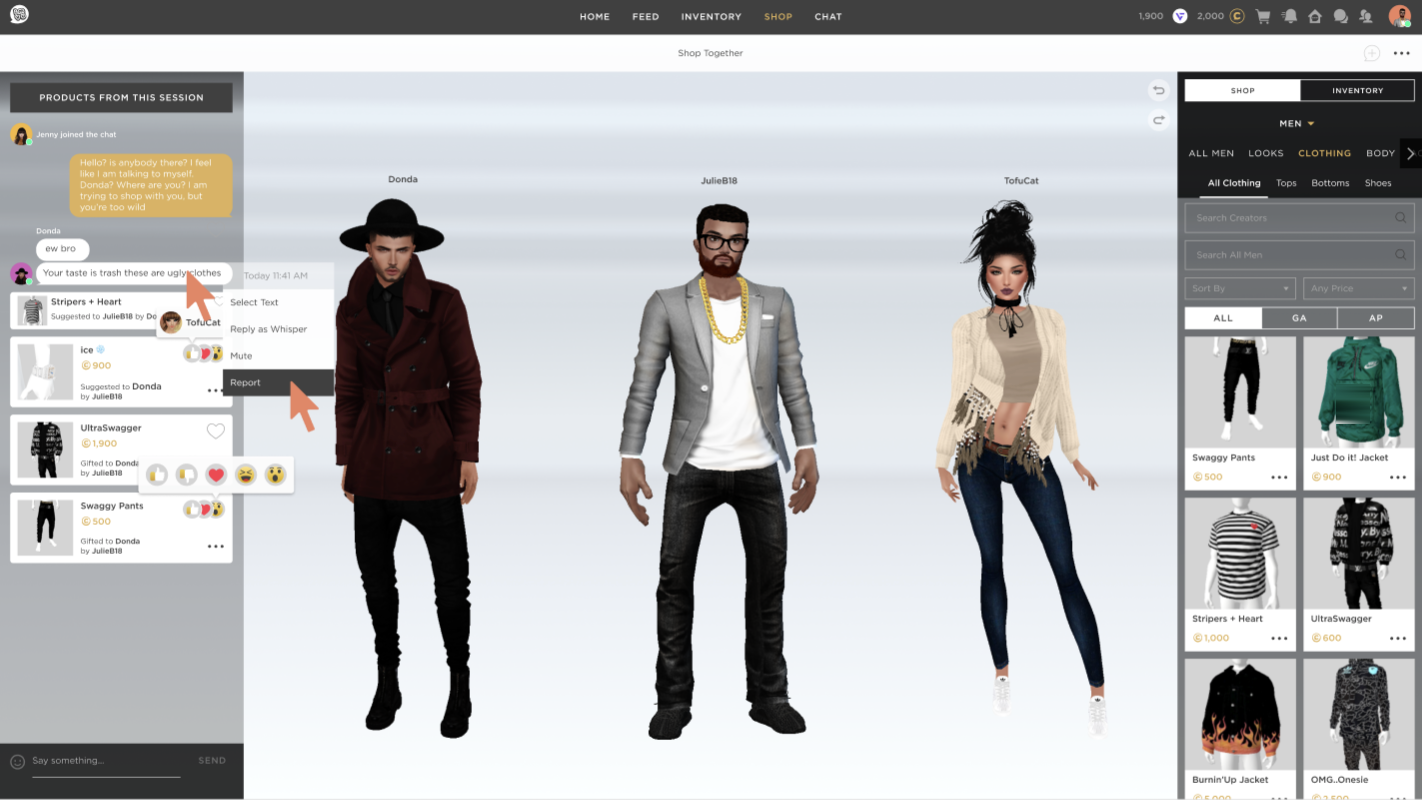Select the AP rating filter
1422x800 pixels.
click(1376, 318)
